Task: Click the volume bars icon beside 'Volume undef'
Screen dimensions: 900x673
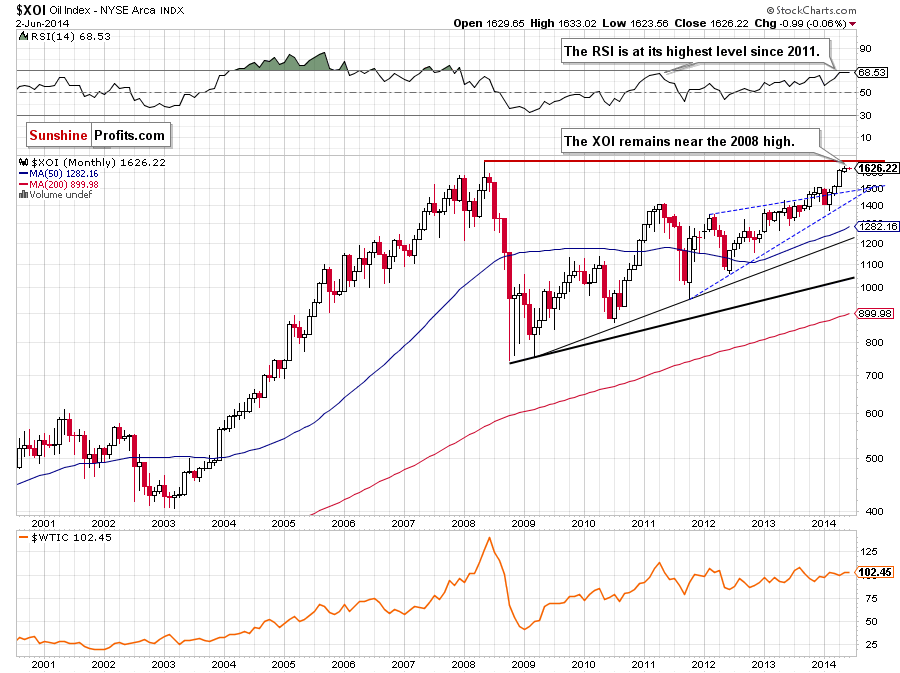Action: click(24, 194)
